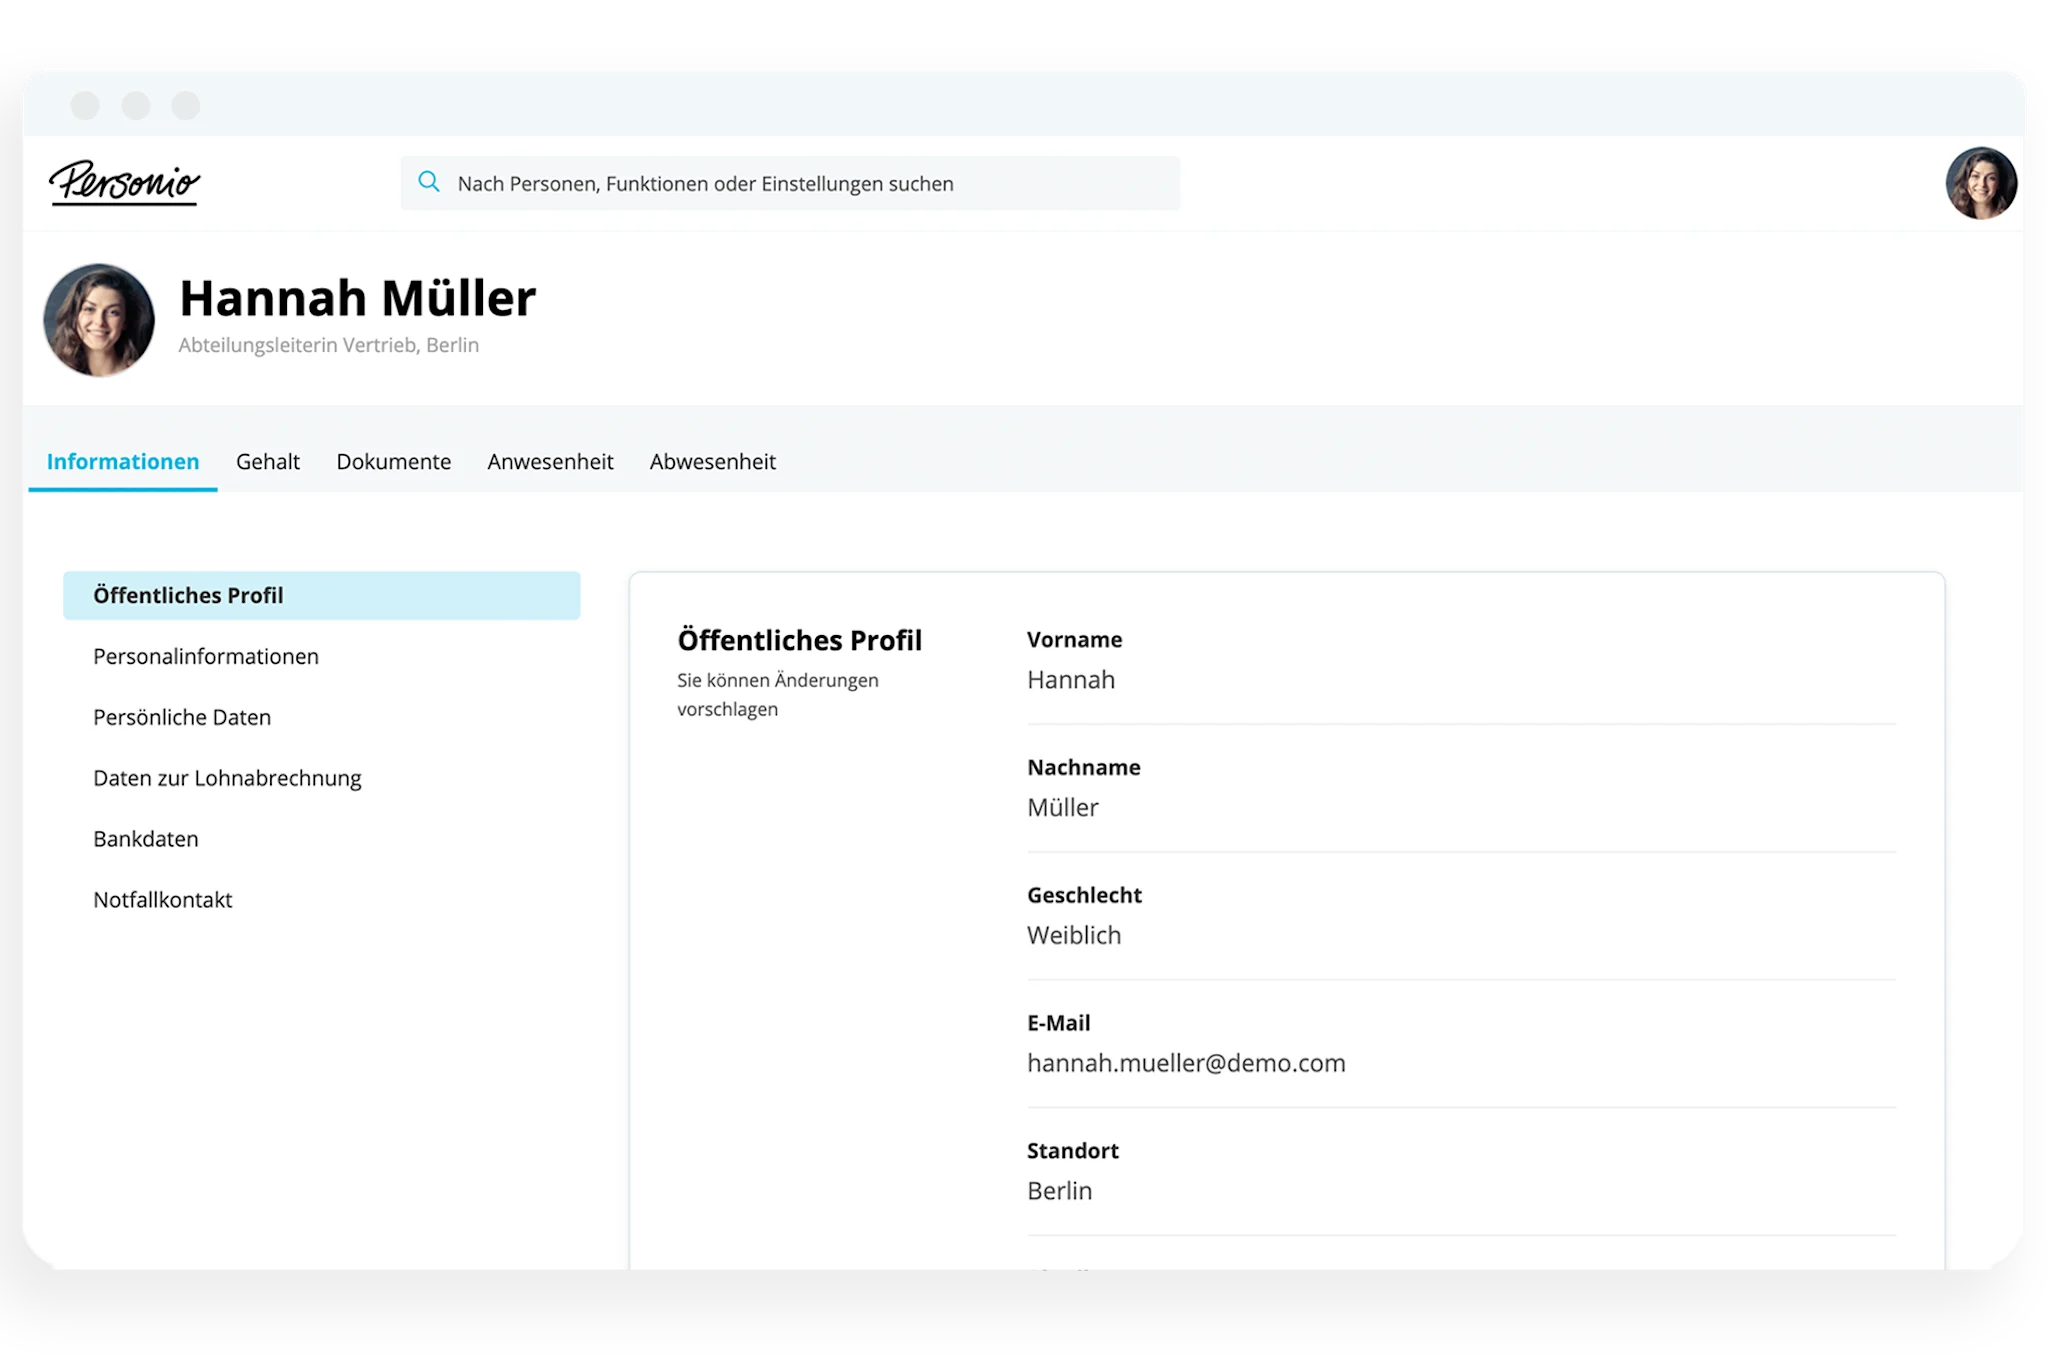Go to the Anwesenheit tab
This screenshot has height=1365, width=2048.
550,462
